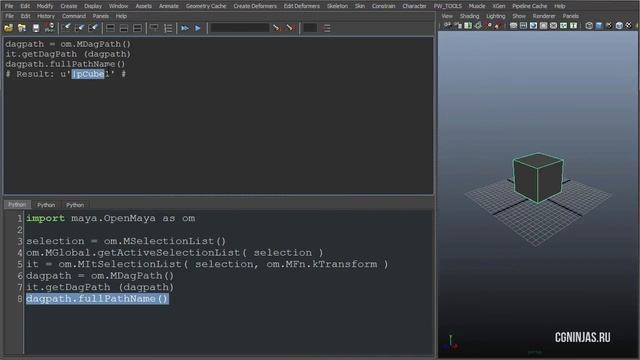
Task: Click Field Chart icon in viewport toolbar
Action: [553, 25]
